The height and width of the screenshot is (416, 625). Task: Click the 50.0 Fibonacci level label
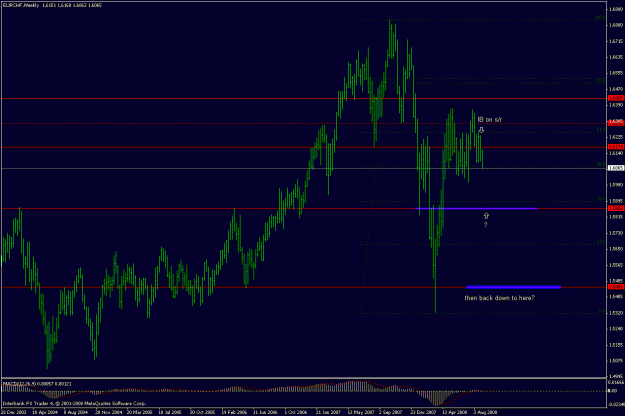(601, 164)
